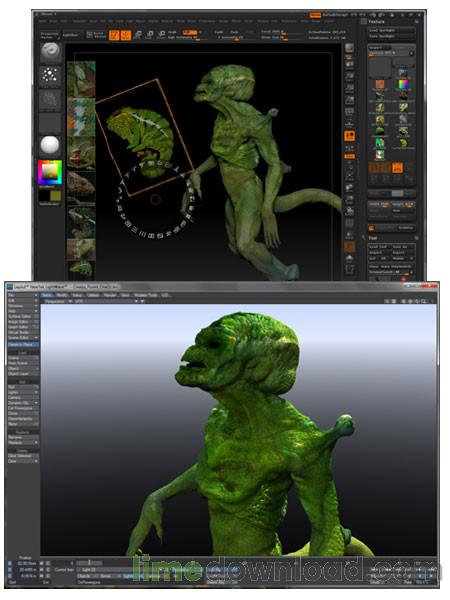Switch to the Modify tab
This screenshot has height=600, width=450.
(62, 295)
